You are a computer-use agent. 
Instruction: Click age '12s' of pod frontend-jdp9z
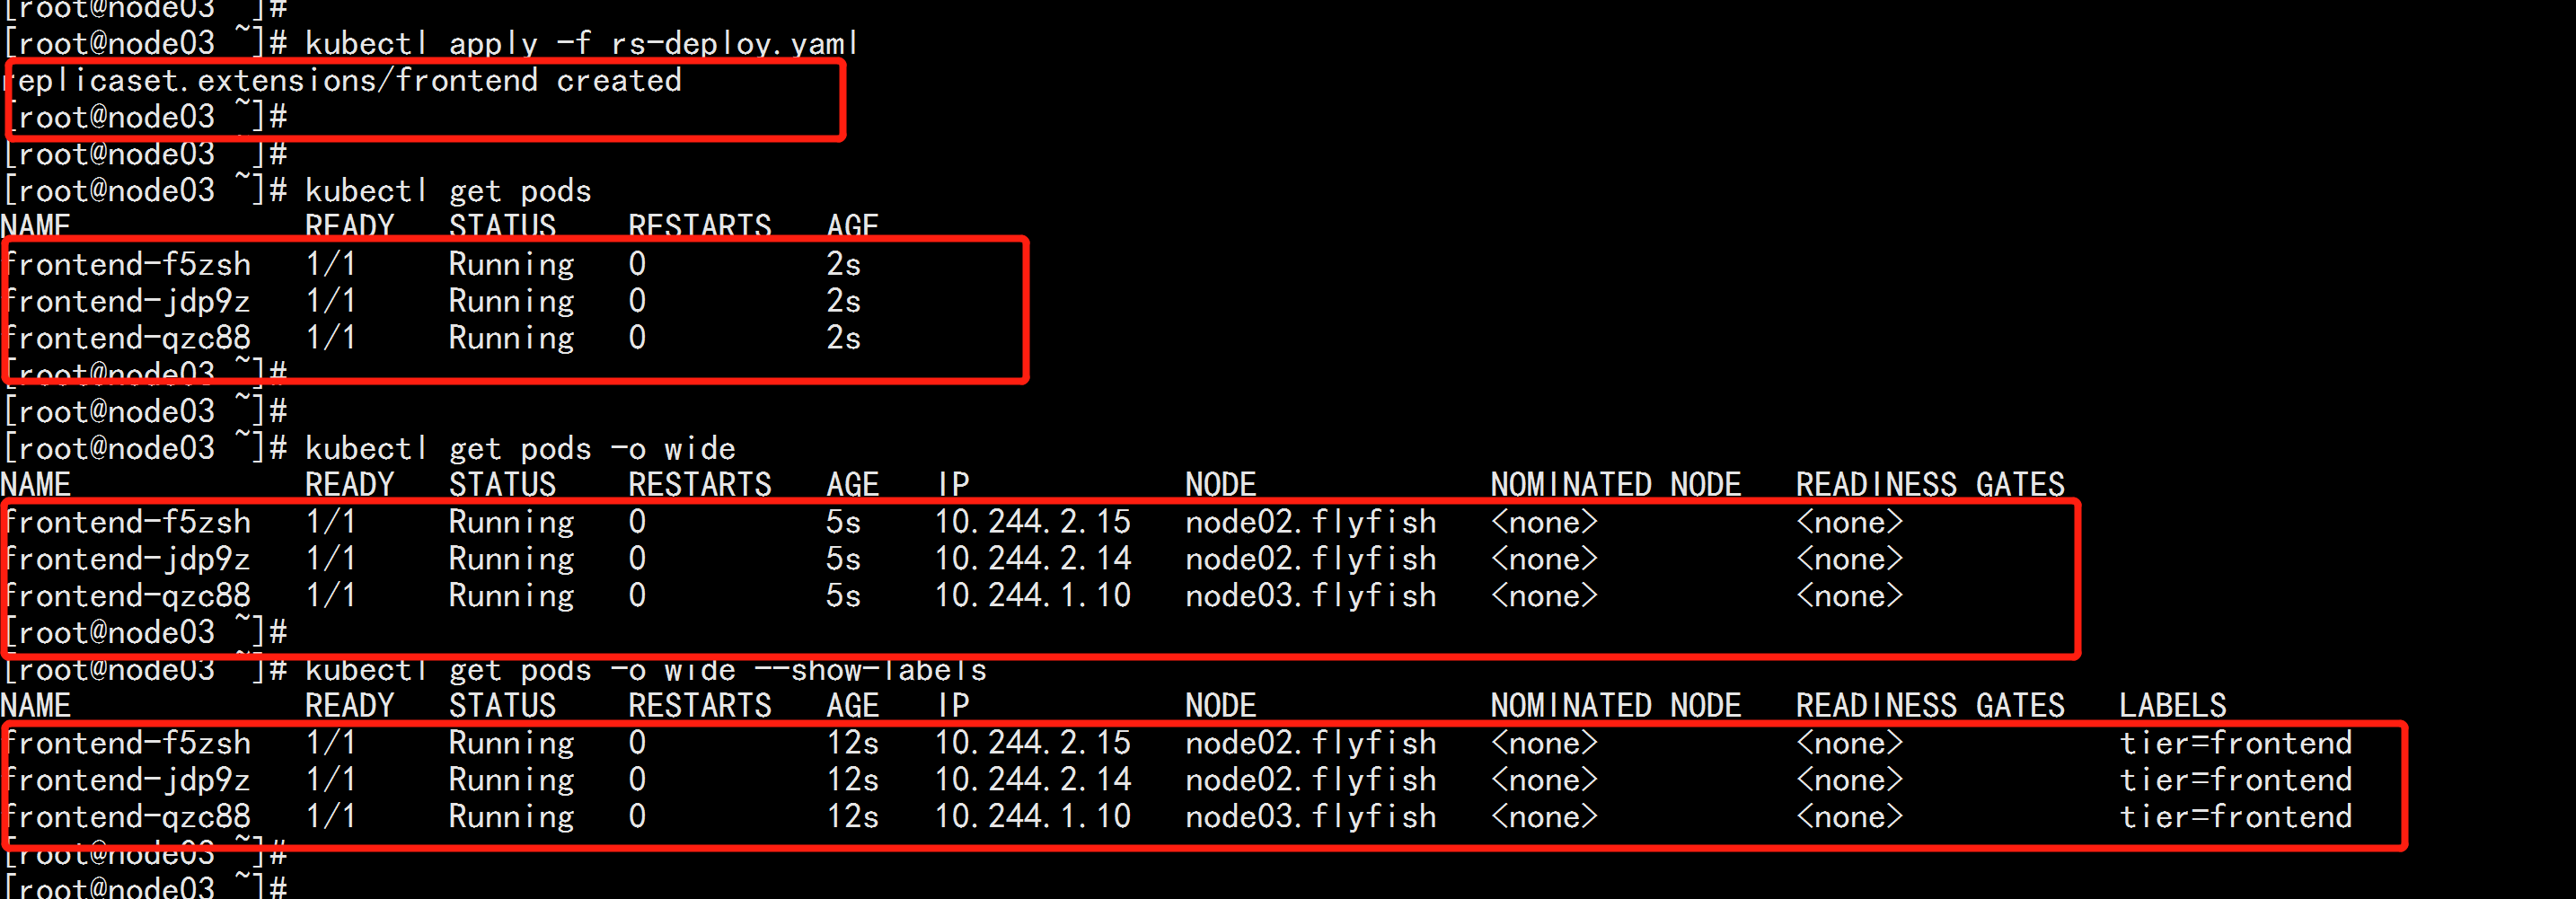[852, 780]
